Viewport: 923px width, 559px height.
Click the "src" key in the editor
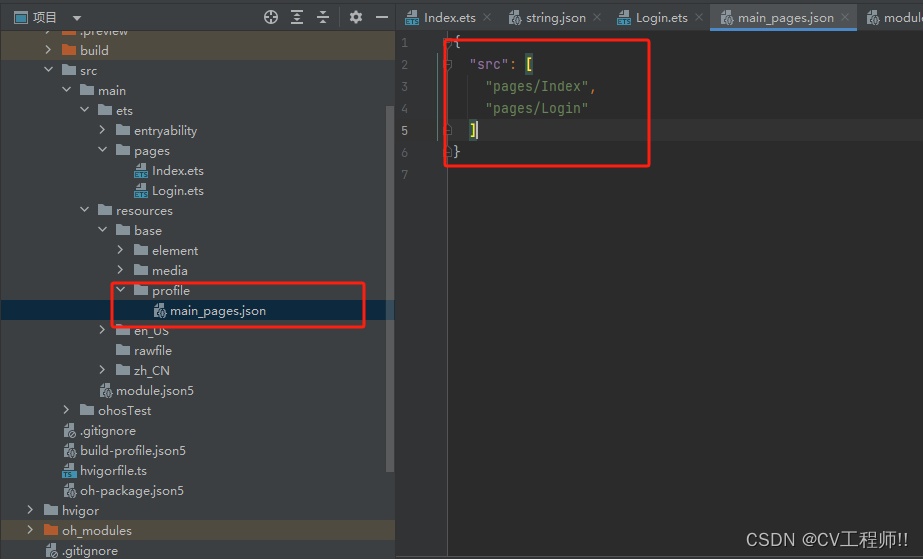(489, 64)
